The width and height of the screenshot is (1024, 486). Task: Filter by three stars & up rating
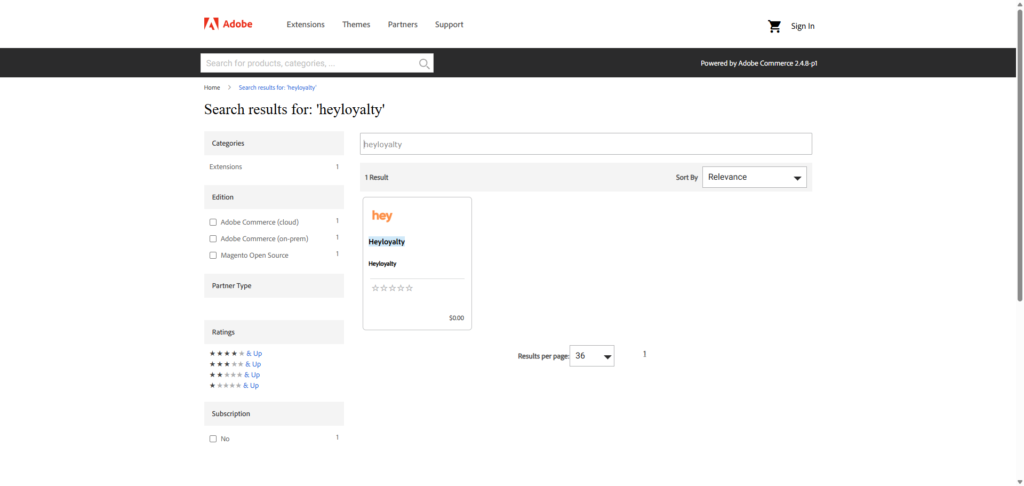[235, 364]
